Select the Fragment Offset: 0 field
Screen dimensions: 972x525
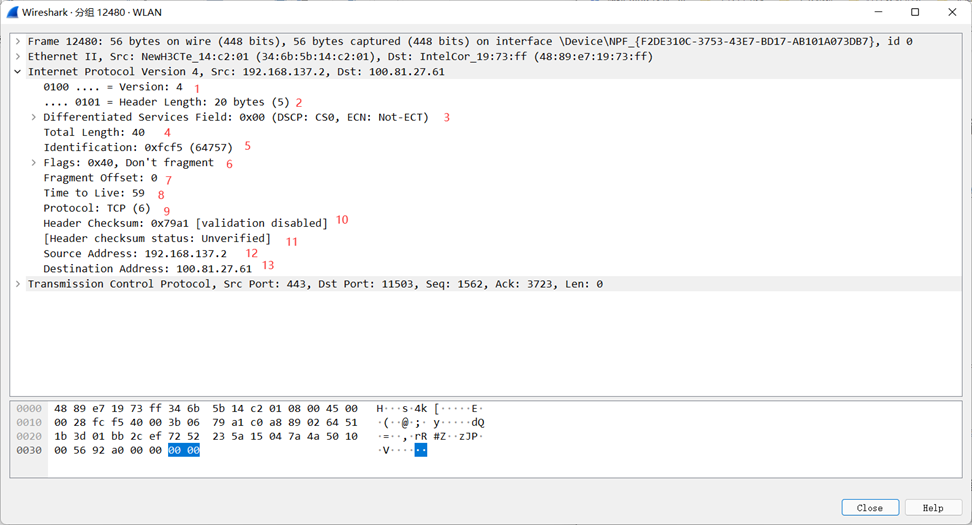click(100, 178)
